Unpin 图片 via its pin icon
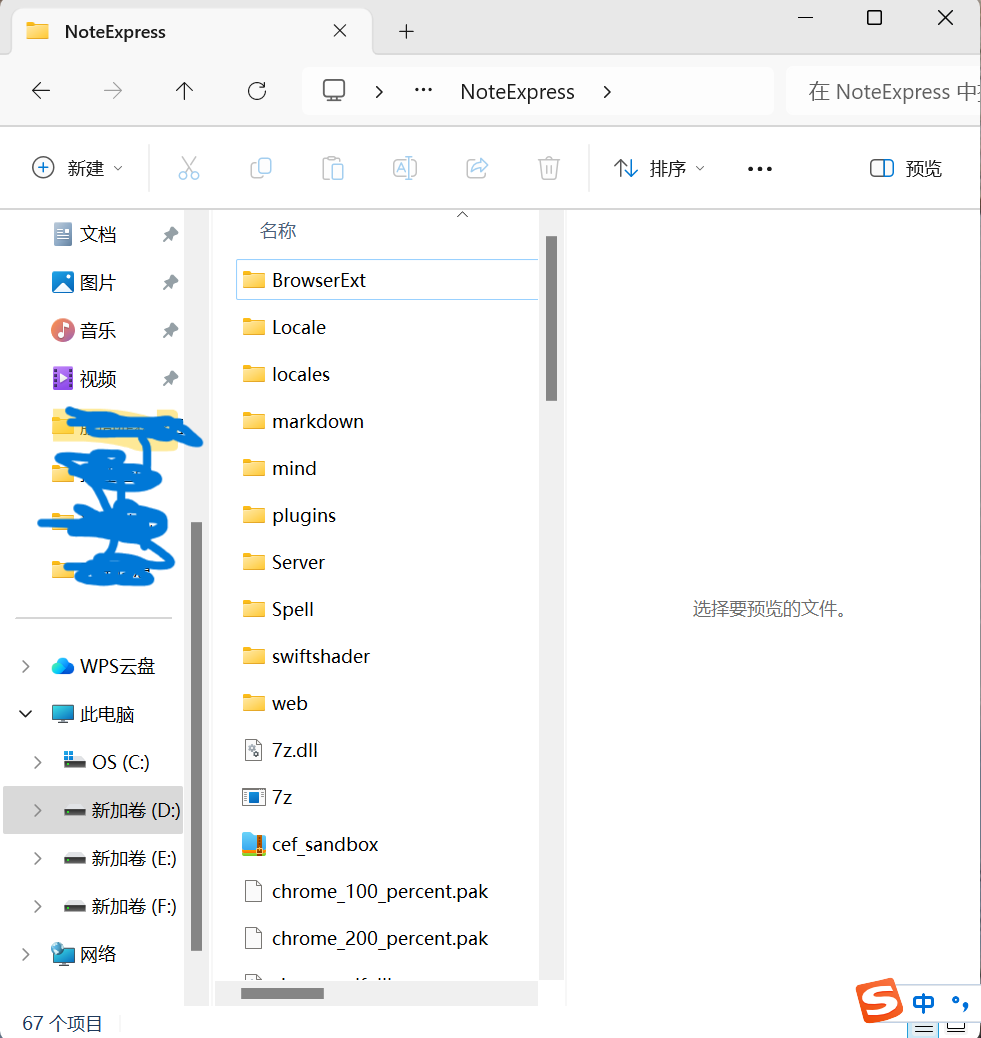The image size is (981, 1038). [x=170, y=283]
